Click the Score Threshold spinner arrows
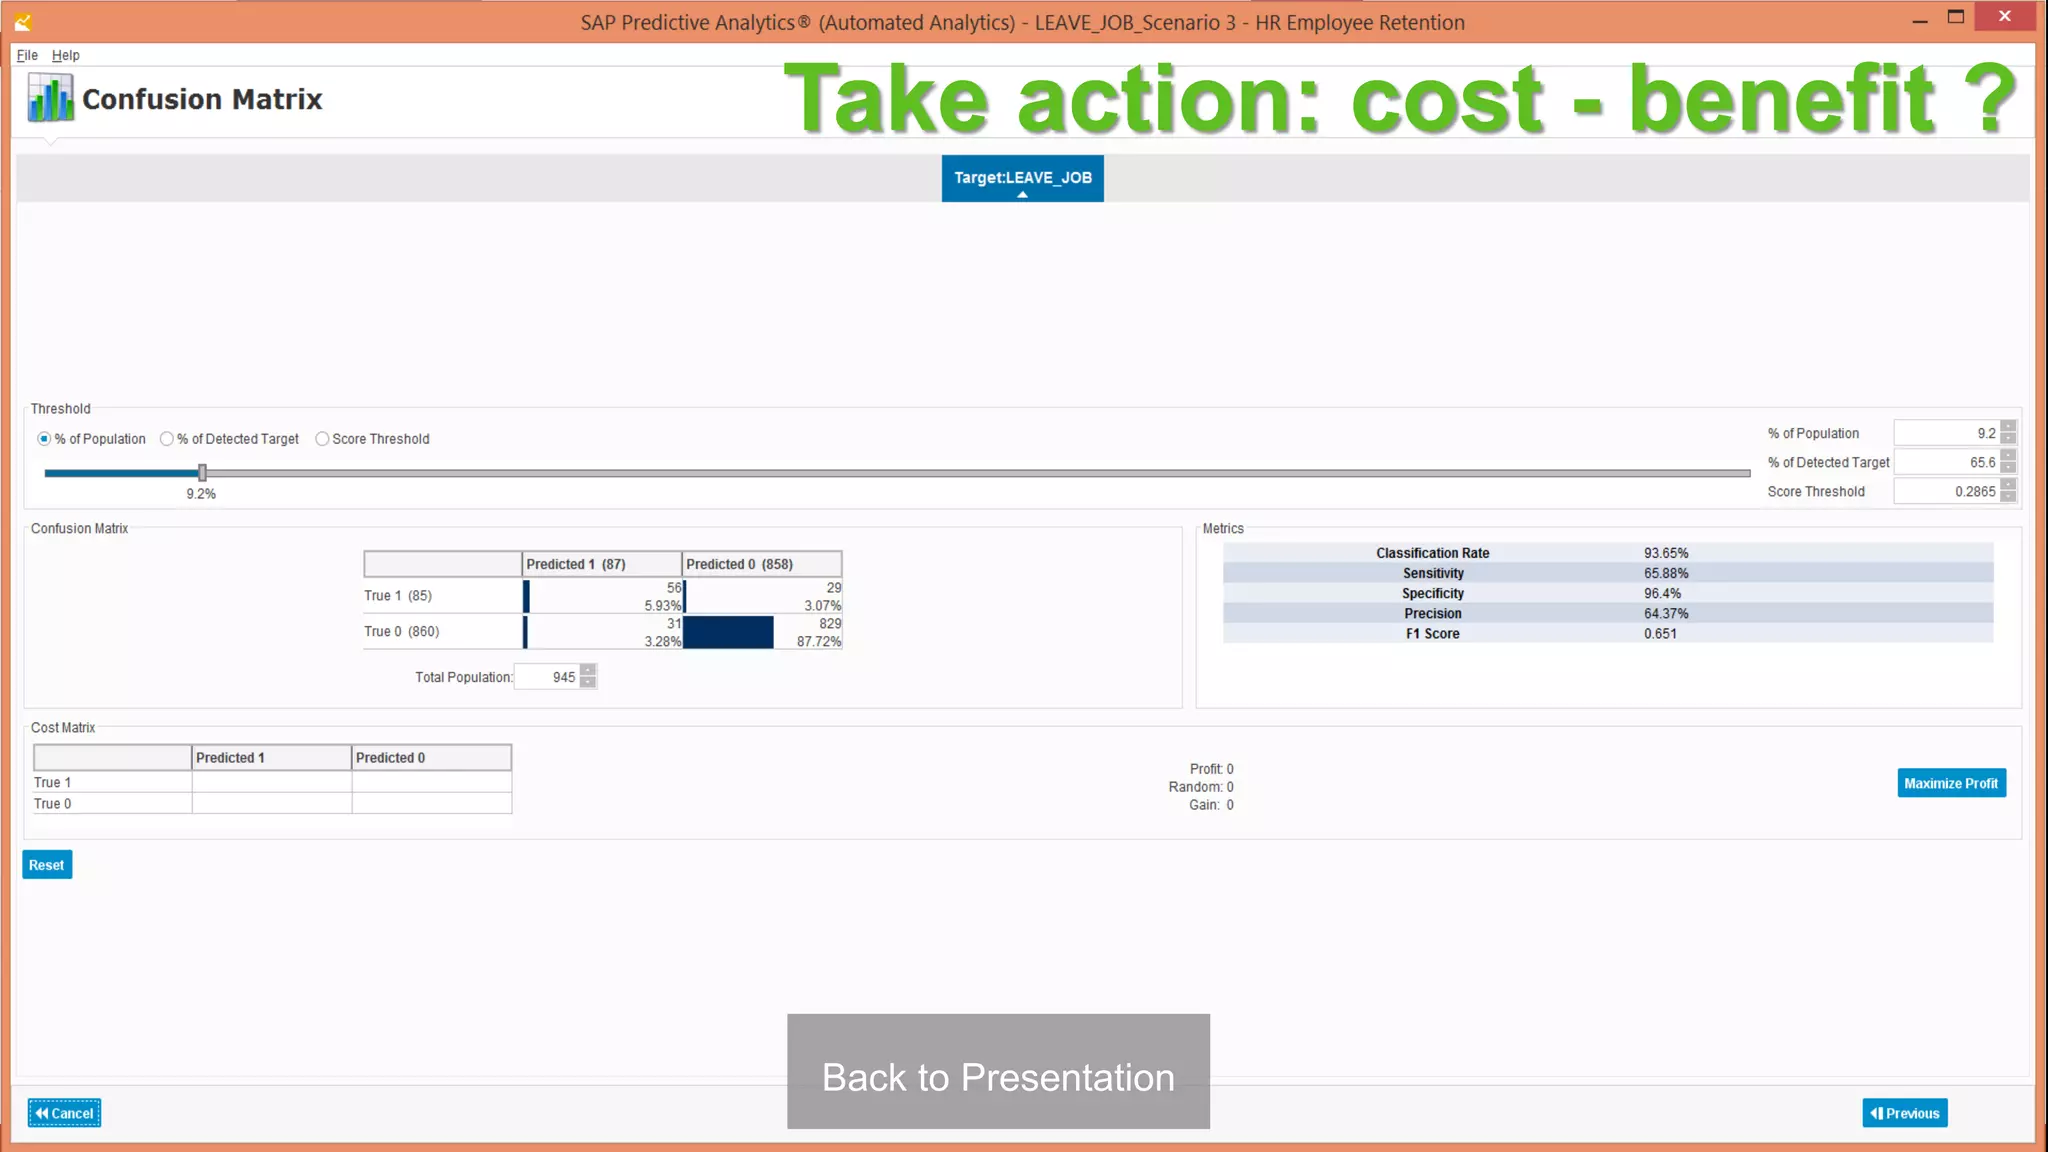The image size is (2048, 1152). pos(2008,491)
